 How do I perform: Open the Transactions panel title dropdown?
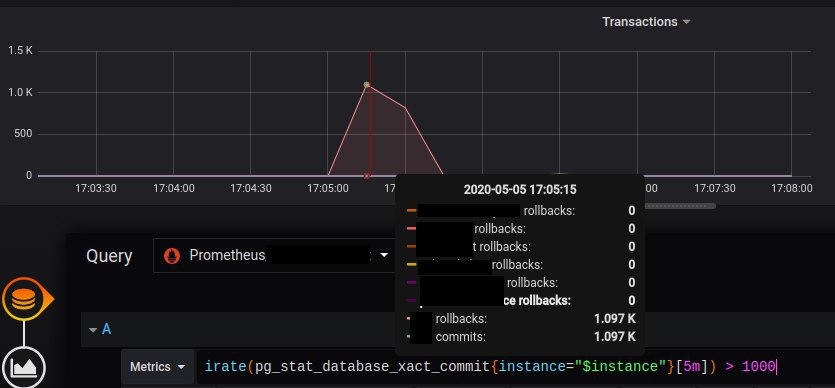(x=646, y=22)
